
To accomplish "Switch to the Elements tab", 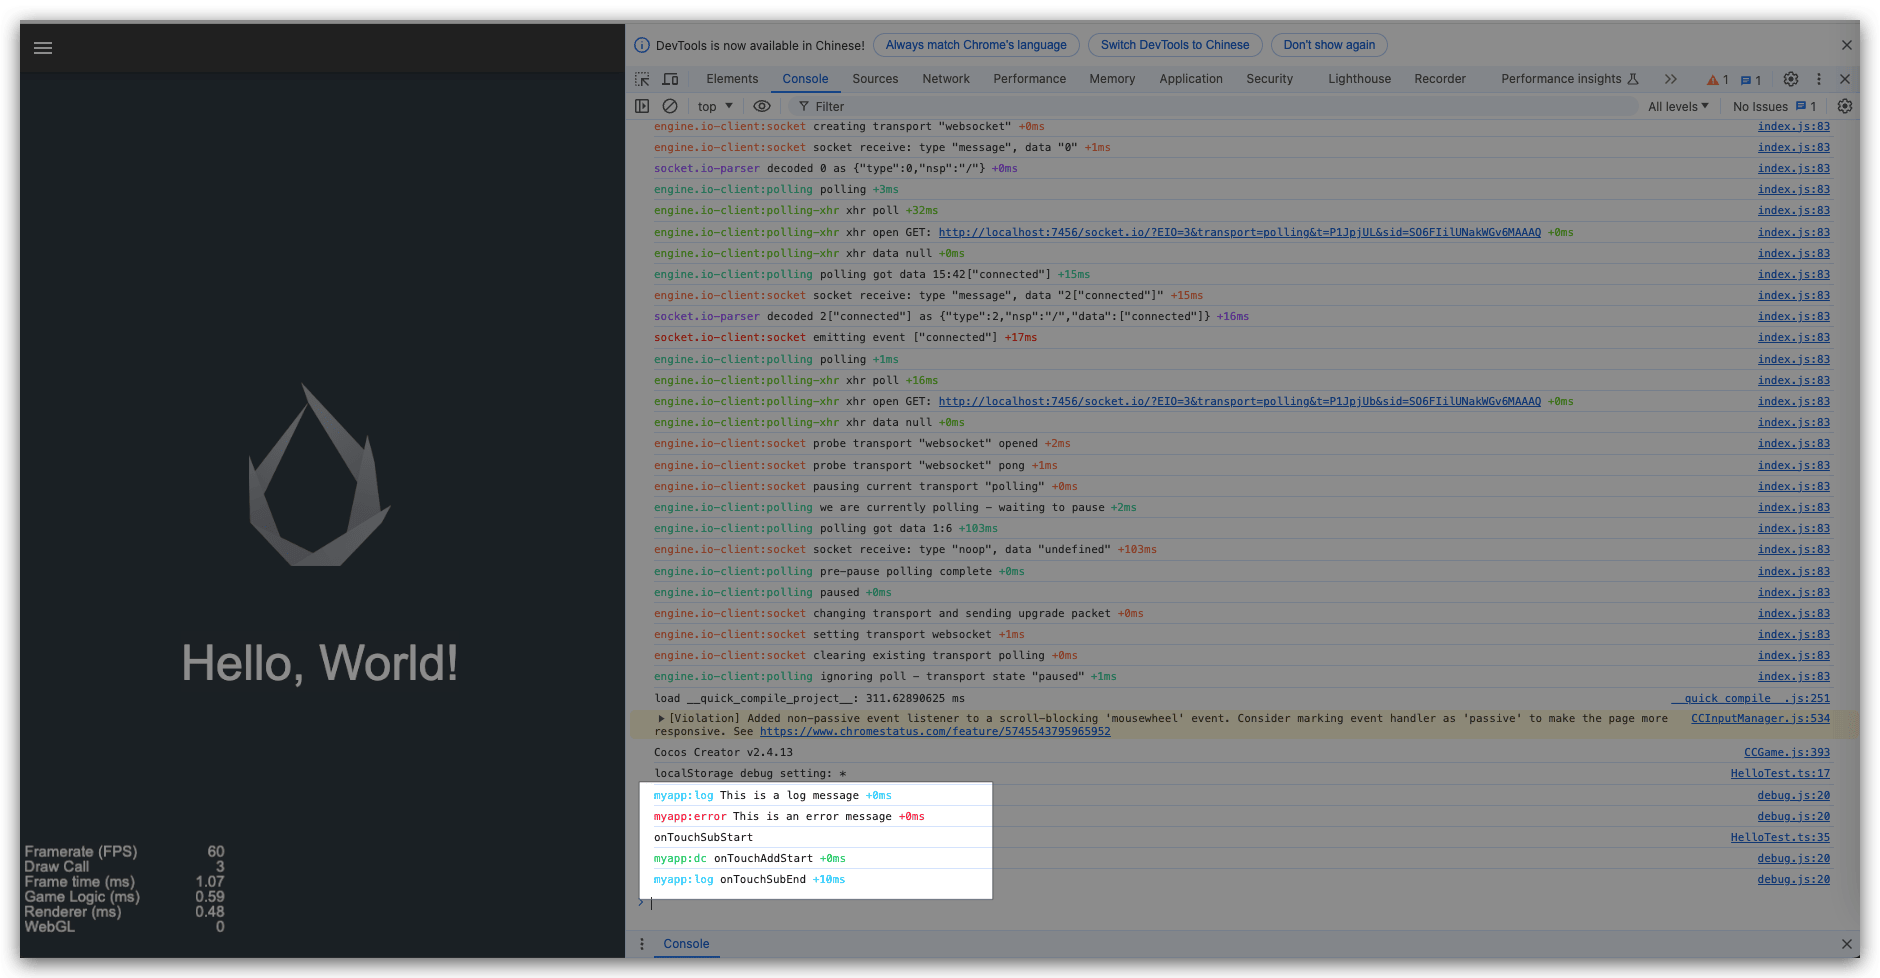I will coord(732,79).
